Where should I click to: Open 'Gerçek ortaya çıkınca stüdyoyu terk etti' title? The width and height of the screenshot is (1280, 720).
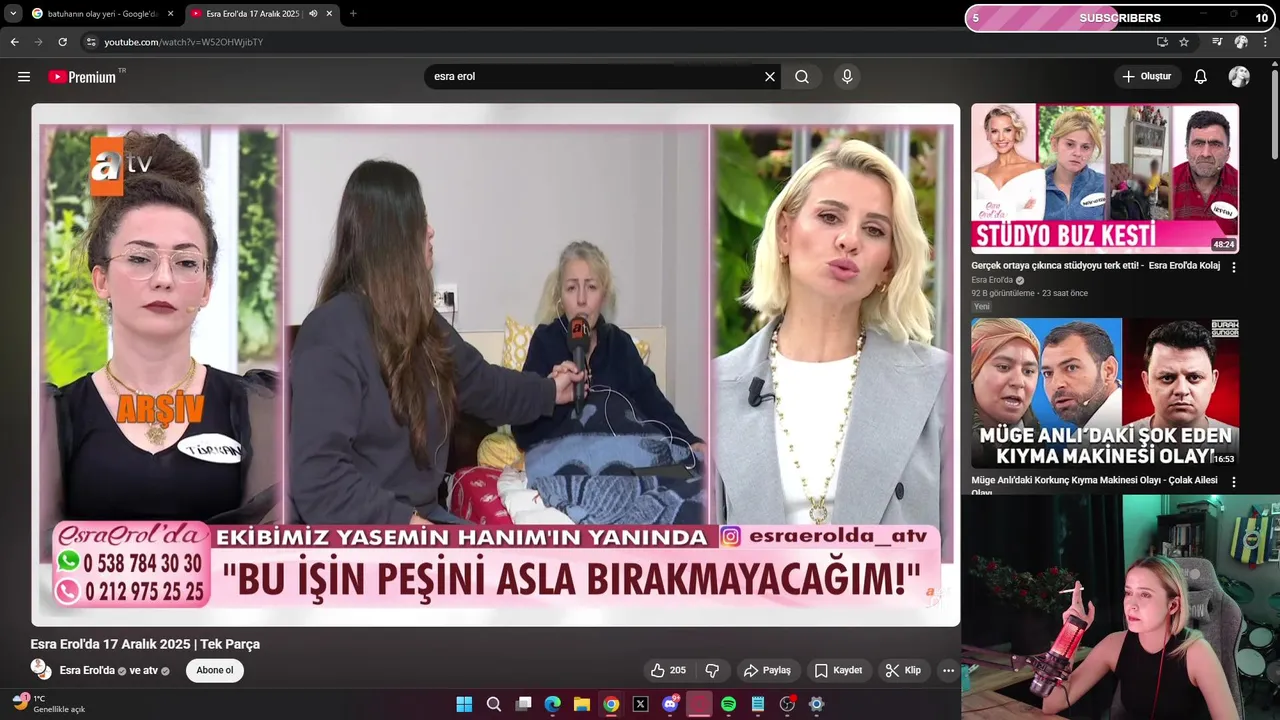pos(1096,266)
